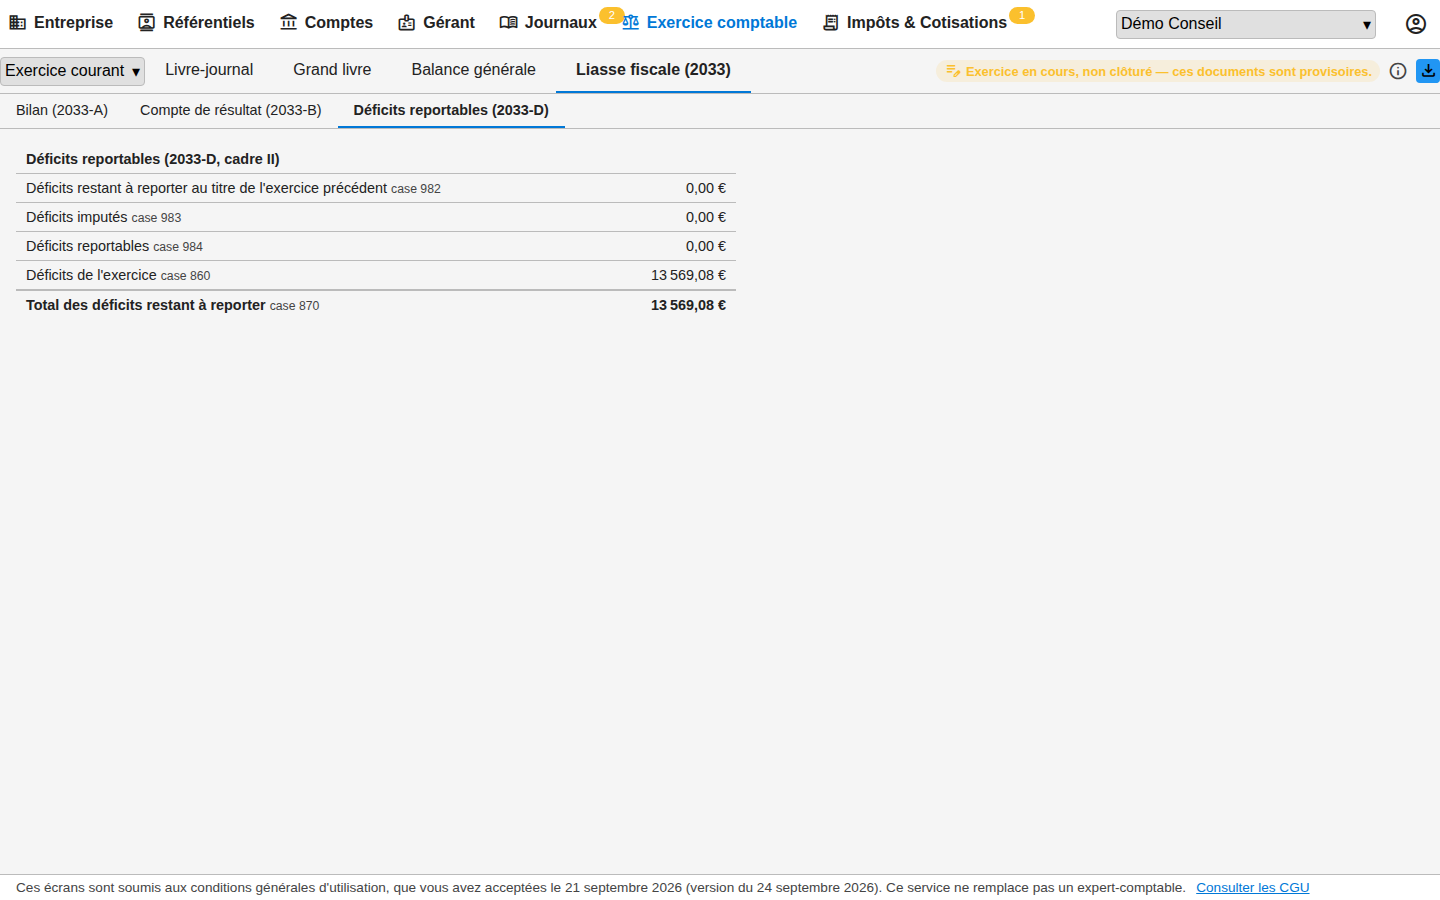Open the Référentiels menu

196,23
